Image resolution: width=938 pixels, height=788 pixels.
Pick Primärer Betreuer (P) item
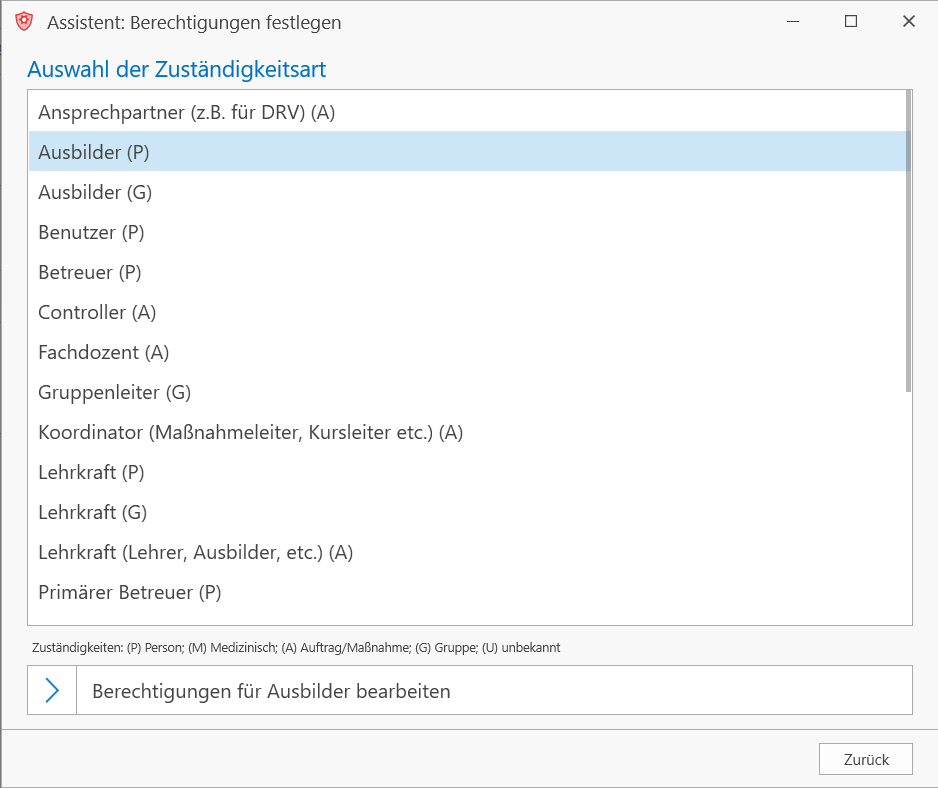click(467, 592)
